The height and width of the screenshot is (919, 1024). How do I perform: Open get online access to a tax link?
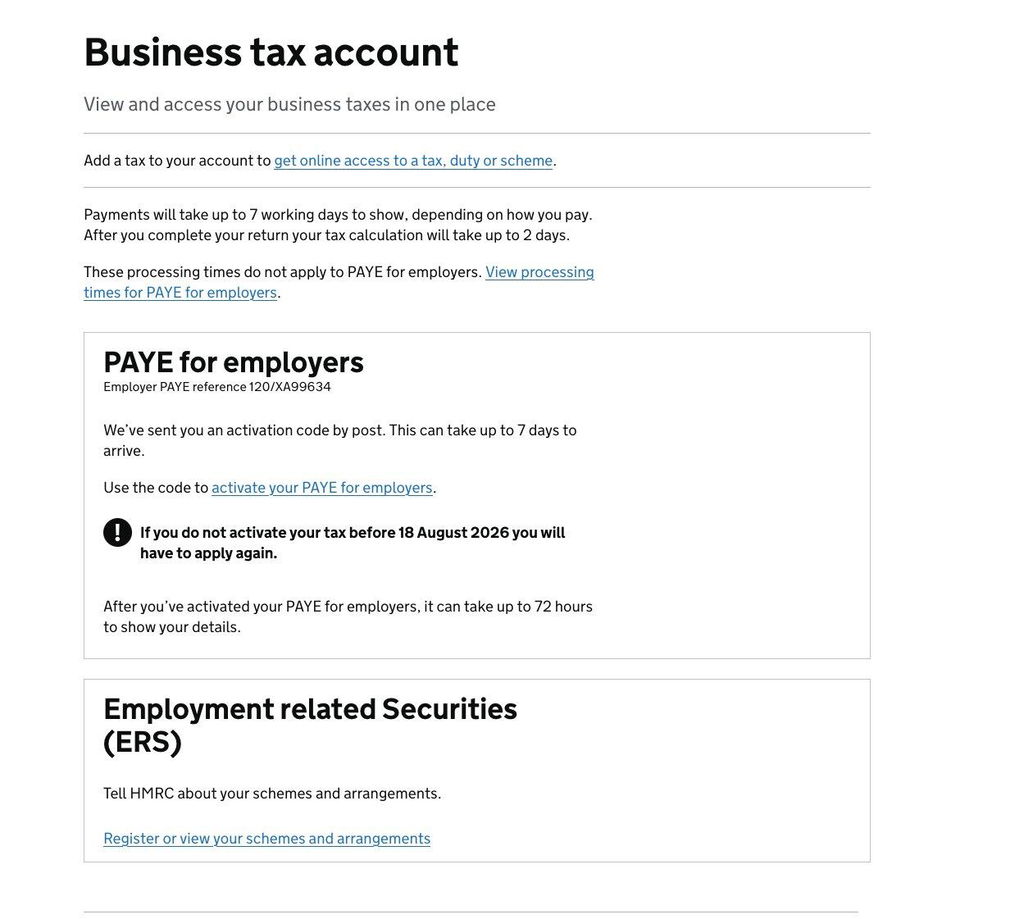(413, 161)
